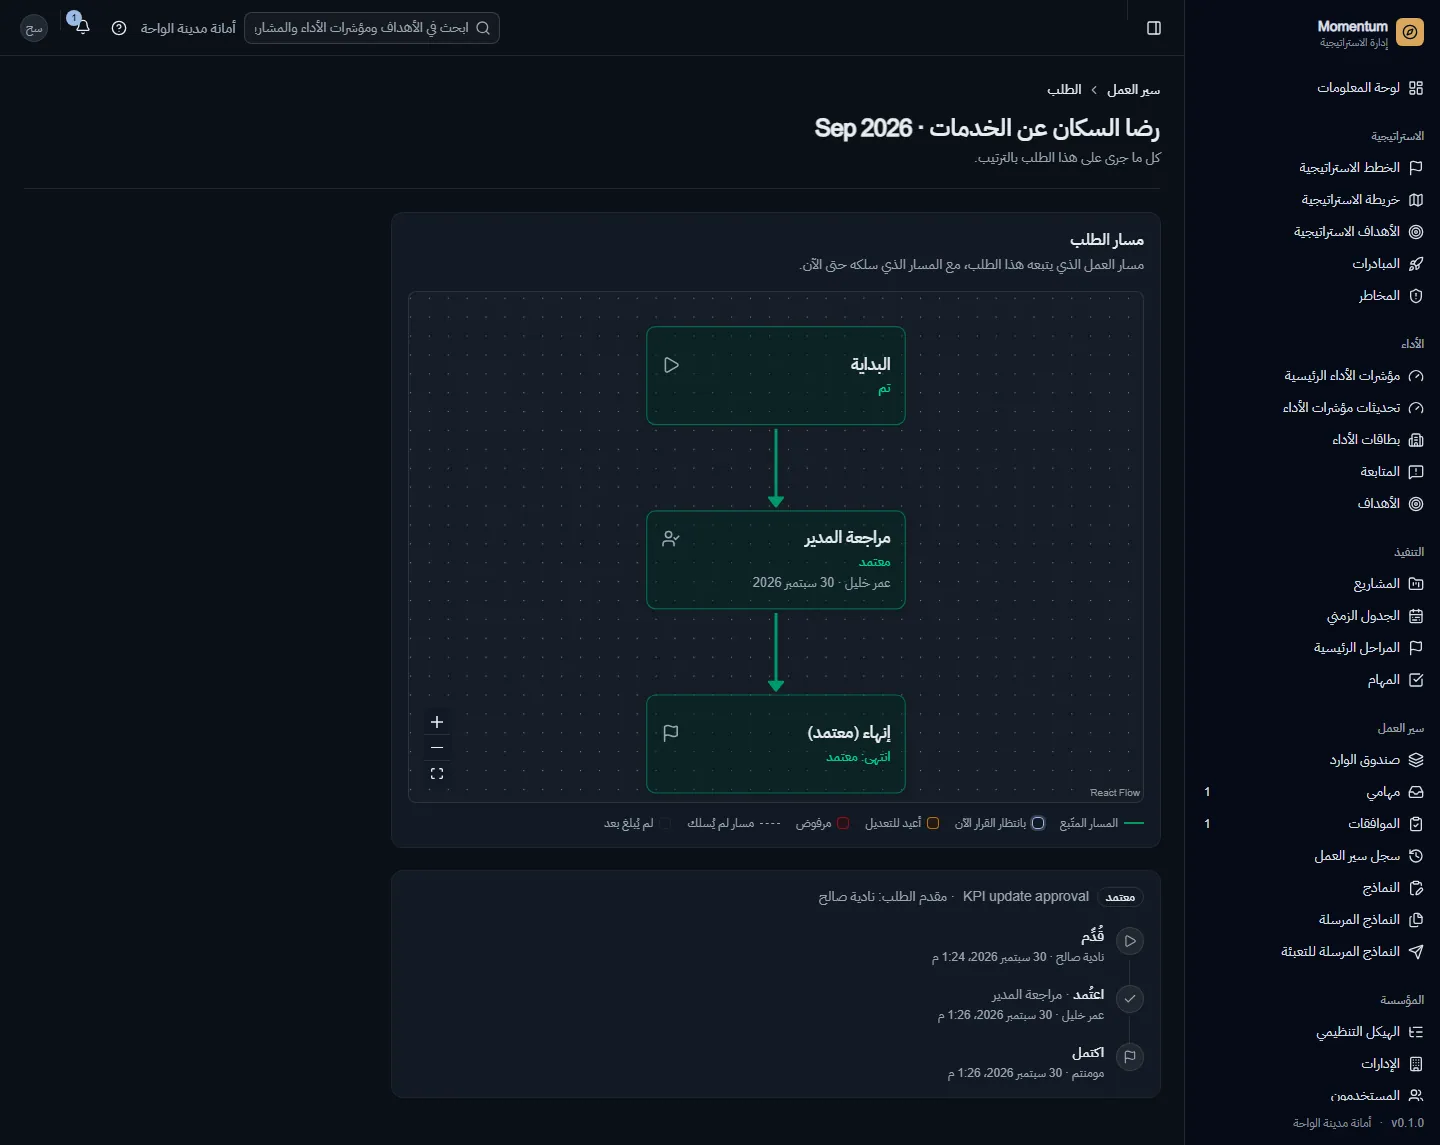The width and height of the screenshot is (1440, 1145).
Task: Toggle the sidebar panel icon
Action: 1154,28
